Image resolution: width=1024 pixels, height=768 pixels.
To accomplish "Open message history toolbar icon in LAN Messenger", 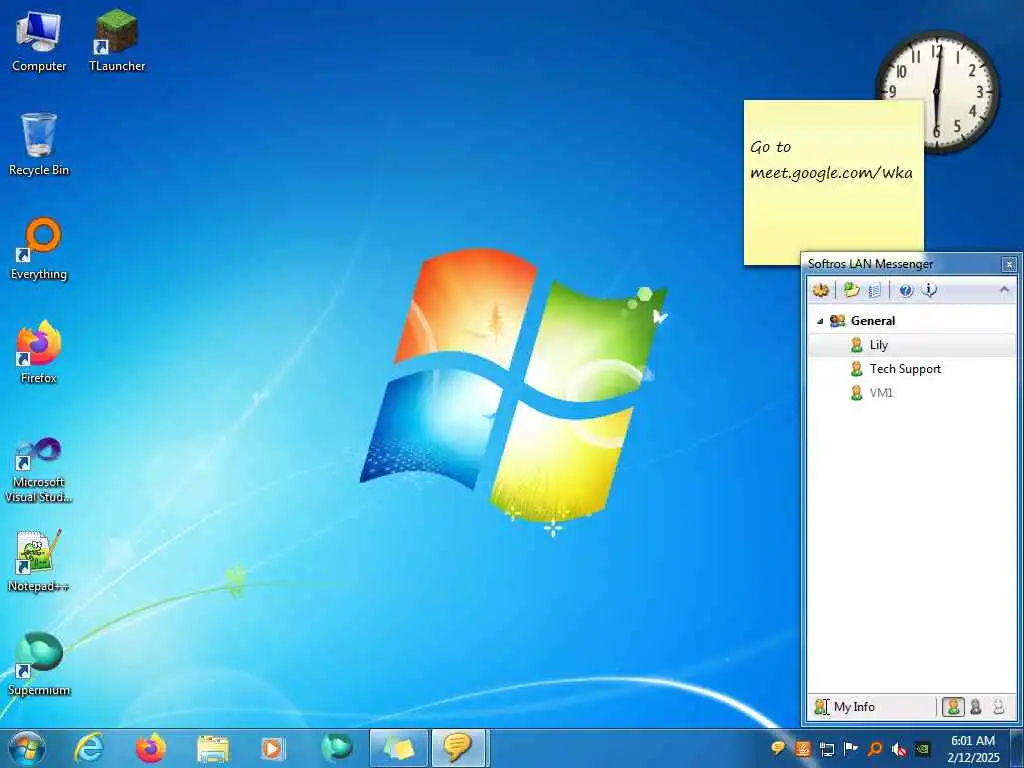I will (875, 289).
